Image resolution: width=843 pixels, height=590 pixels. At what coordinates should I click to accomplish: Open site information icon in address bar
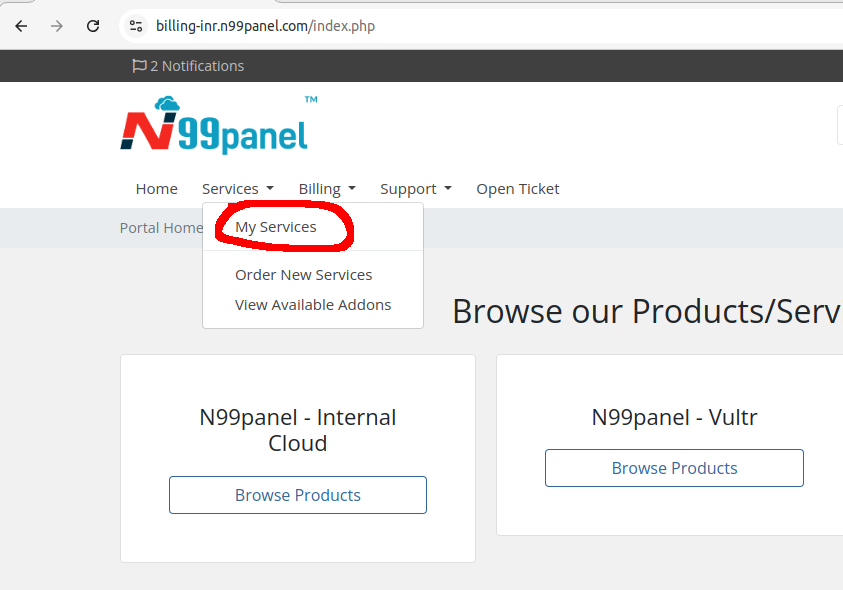tap(137, 26)
